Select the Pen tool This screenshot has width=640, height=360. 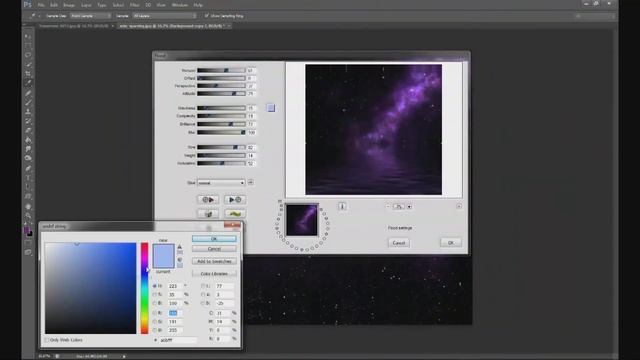coord(28,168)
